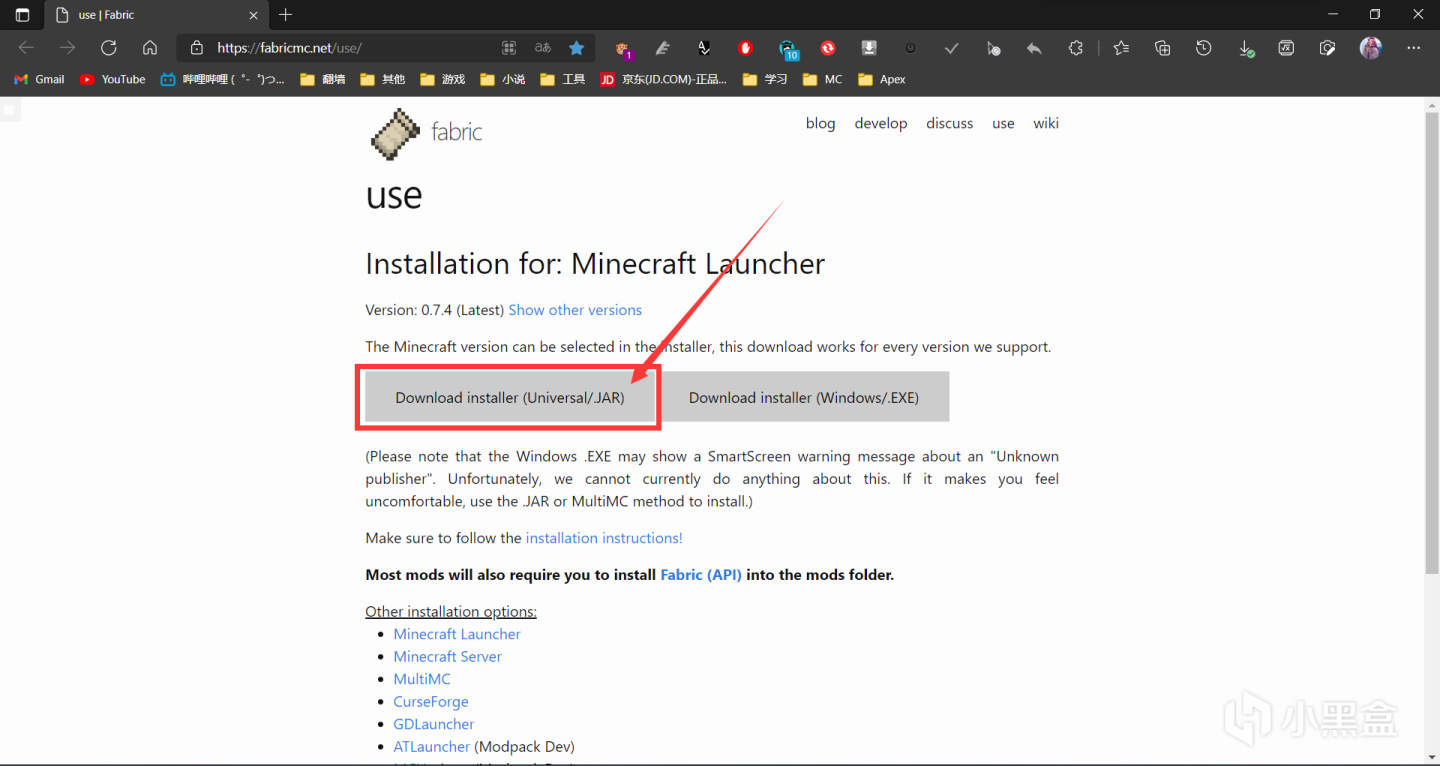Create a QR code for this page
The image size is (1440, 766).
pos(509,48)
